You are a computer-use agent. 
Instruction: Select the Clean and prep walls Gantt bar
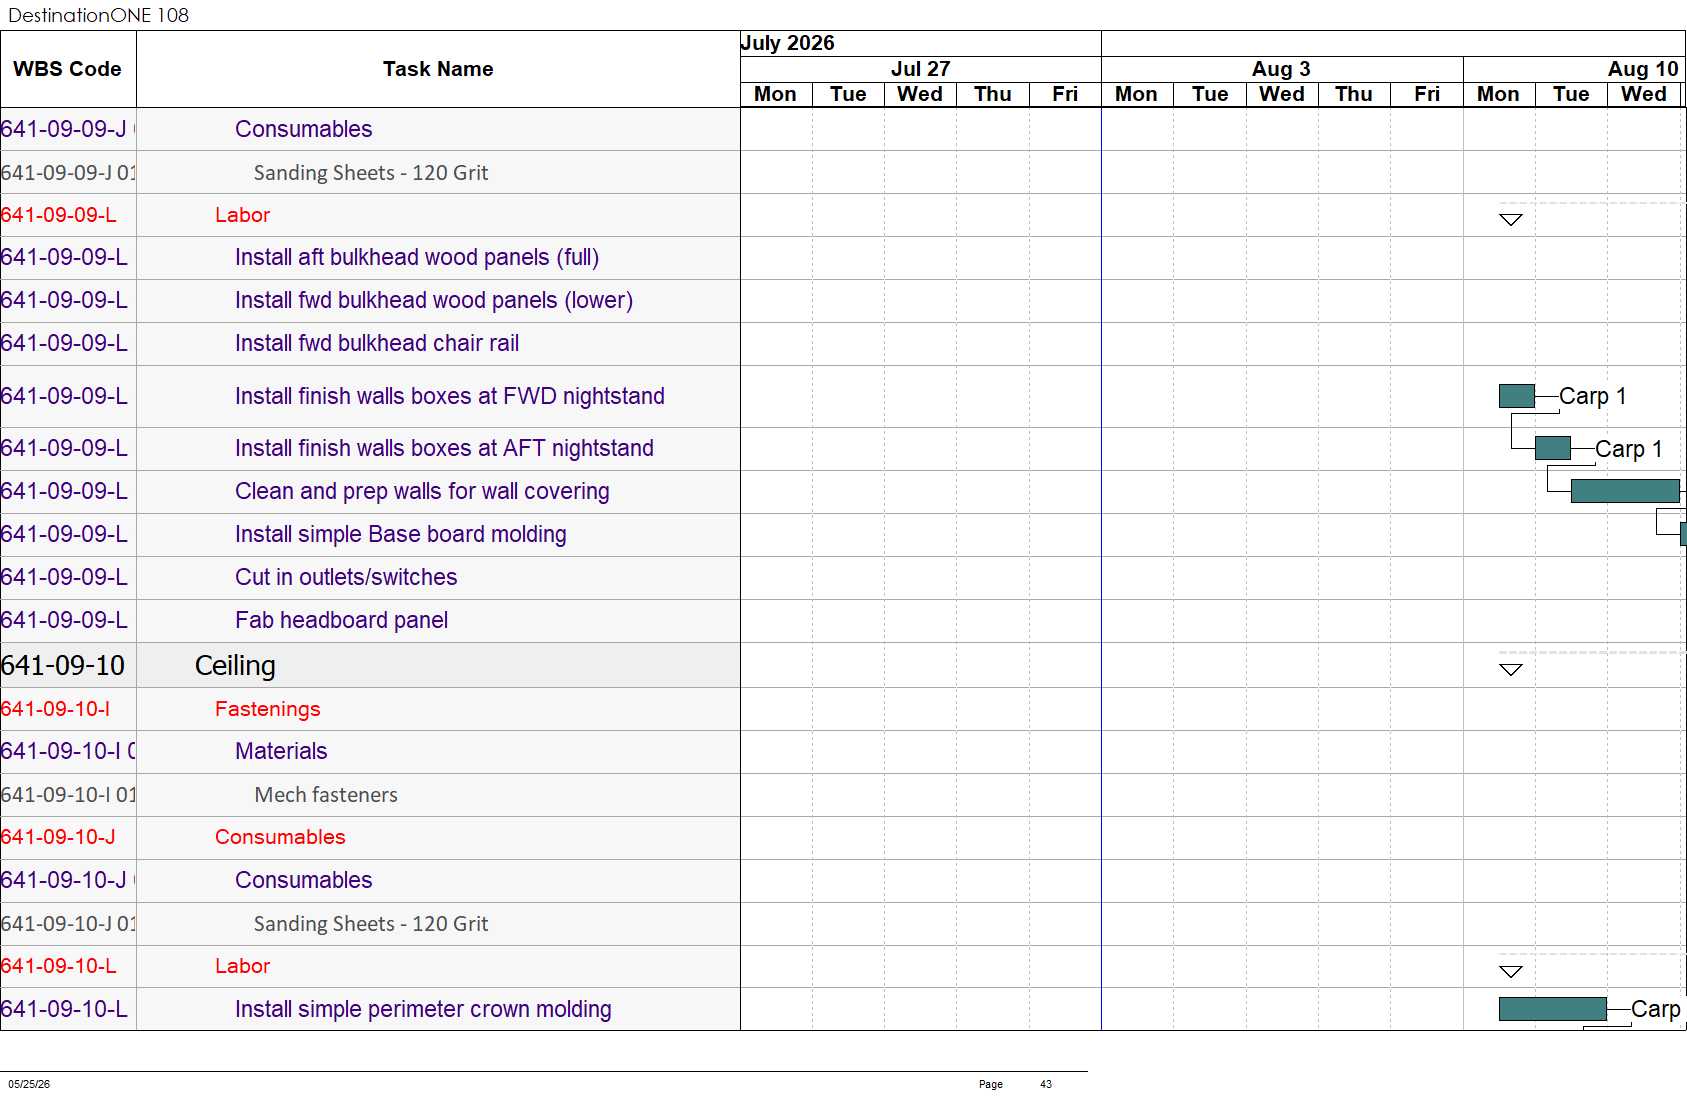1625,491
